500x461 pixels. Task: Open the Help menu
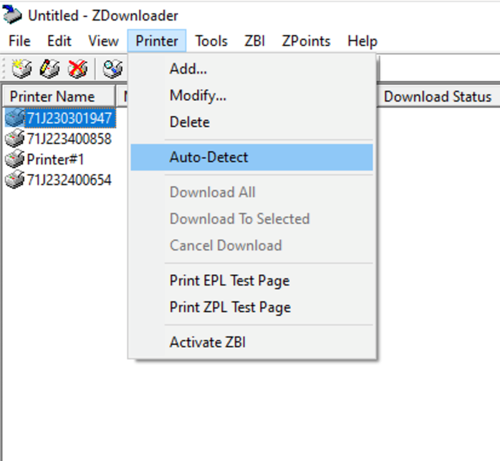pos(362,41)
